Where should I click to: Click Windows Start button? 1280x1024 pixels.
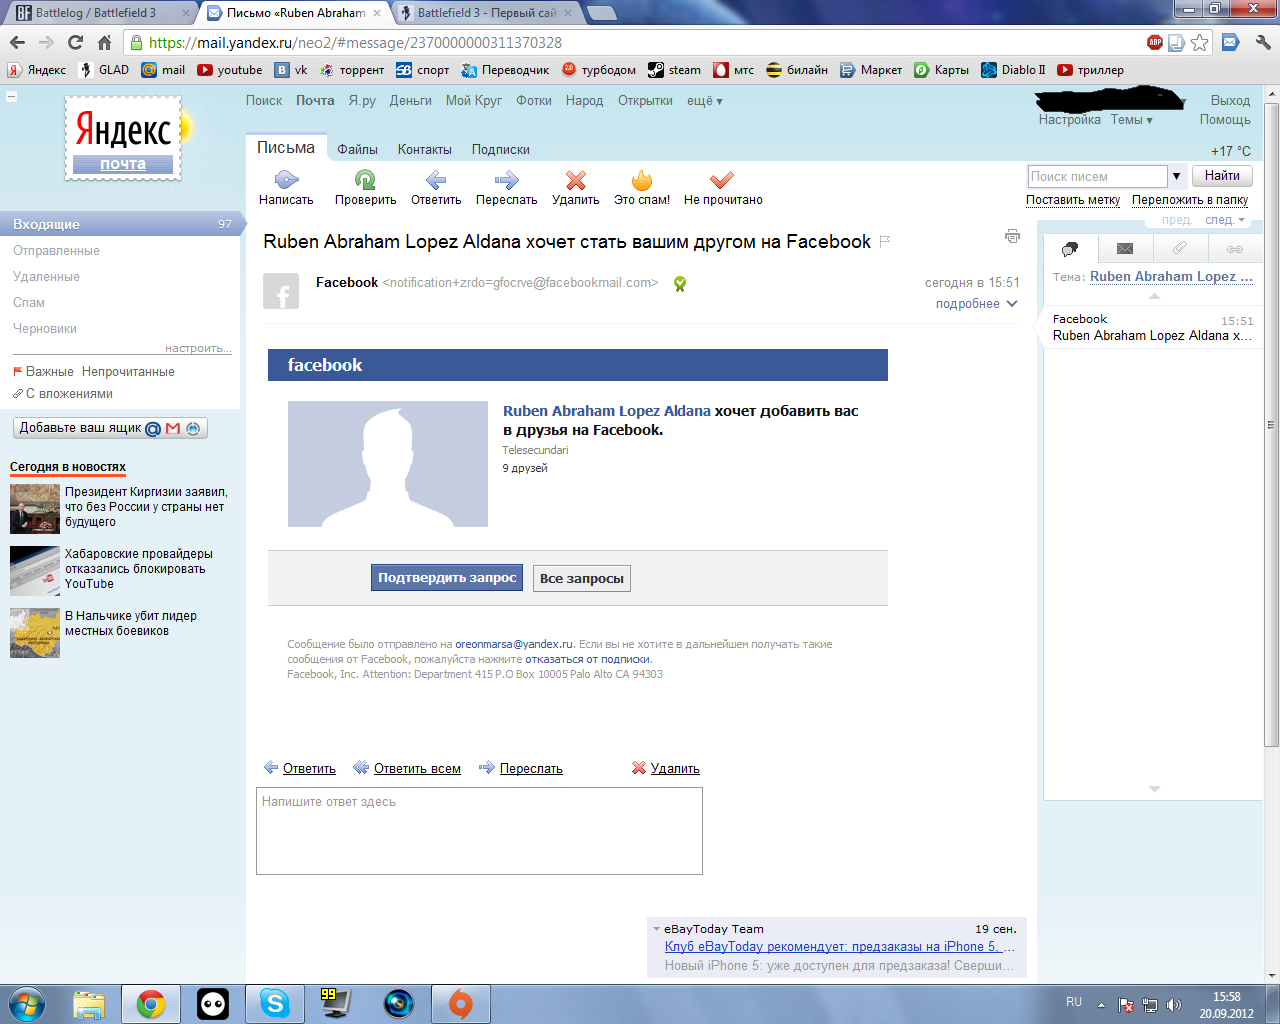[26, 1003]
